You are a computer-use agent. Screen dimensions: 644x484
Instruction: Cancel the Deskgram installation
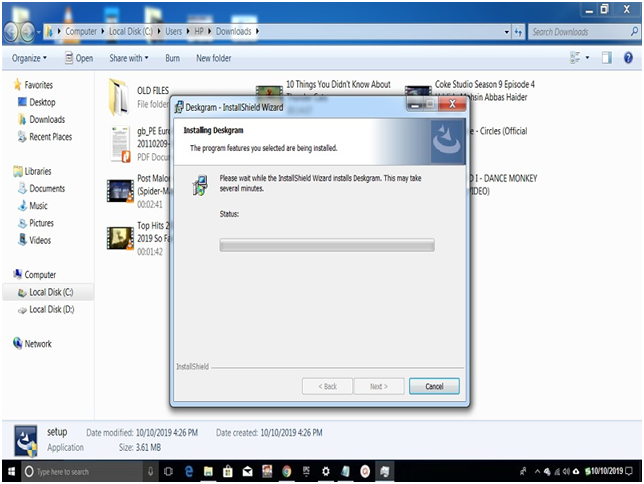coord(434,386)
